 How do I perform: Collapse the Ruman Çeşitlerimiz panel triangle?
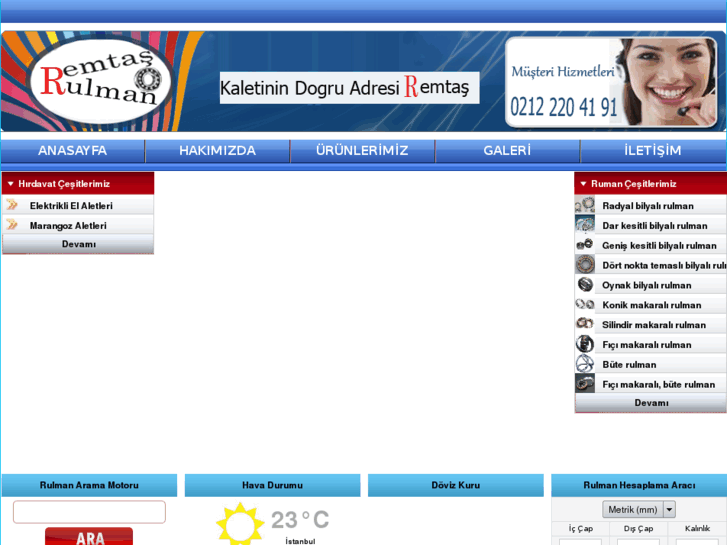pyautogui.click(x=583, y=184)
